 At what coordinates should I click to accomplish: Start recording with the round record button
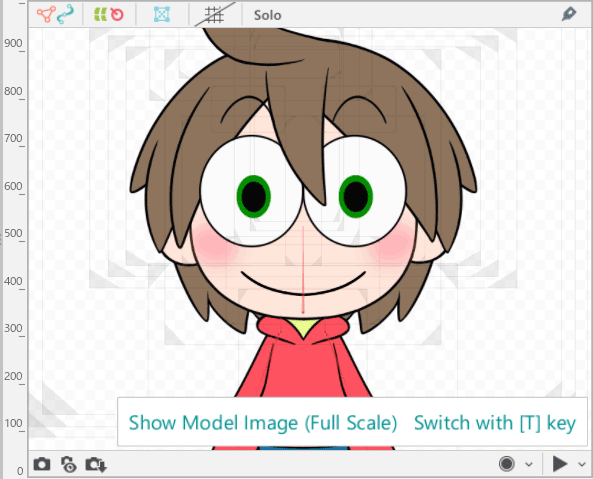pos(507,463)
